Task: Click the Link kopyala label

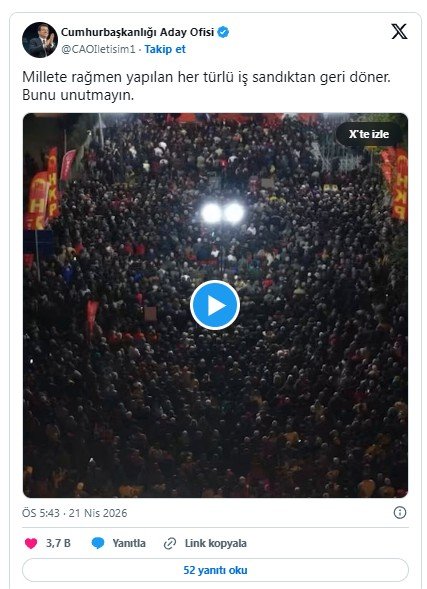Action: point(216,543)
